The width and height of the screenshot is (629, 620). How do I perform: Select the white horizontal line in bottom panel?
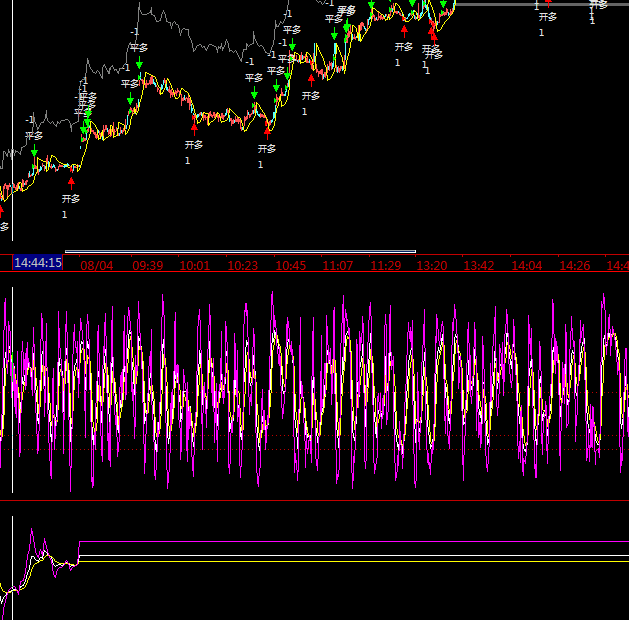coord(350,561)
